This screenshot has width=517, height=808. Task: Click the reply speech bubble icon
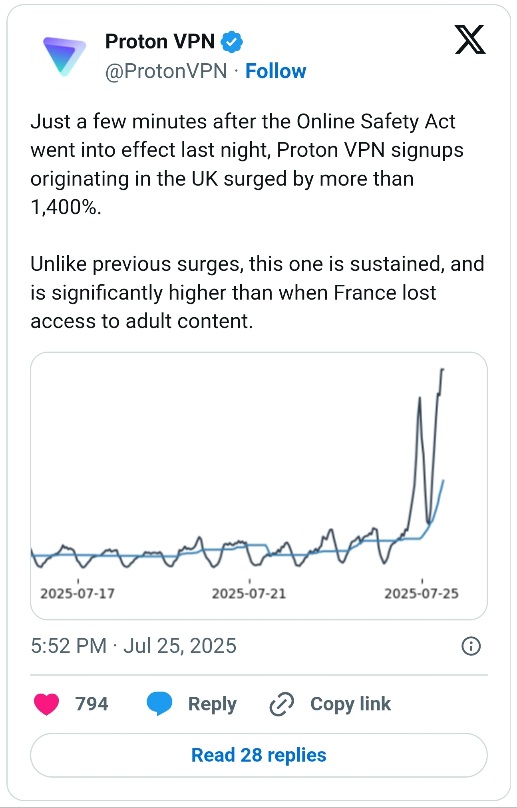pos(159,704)
